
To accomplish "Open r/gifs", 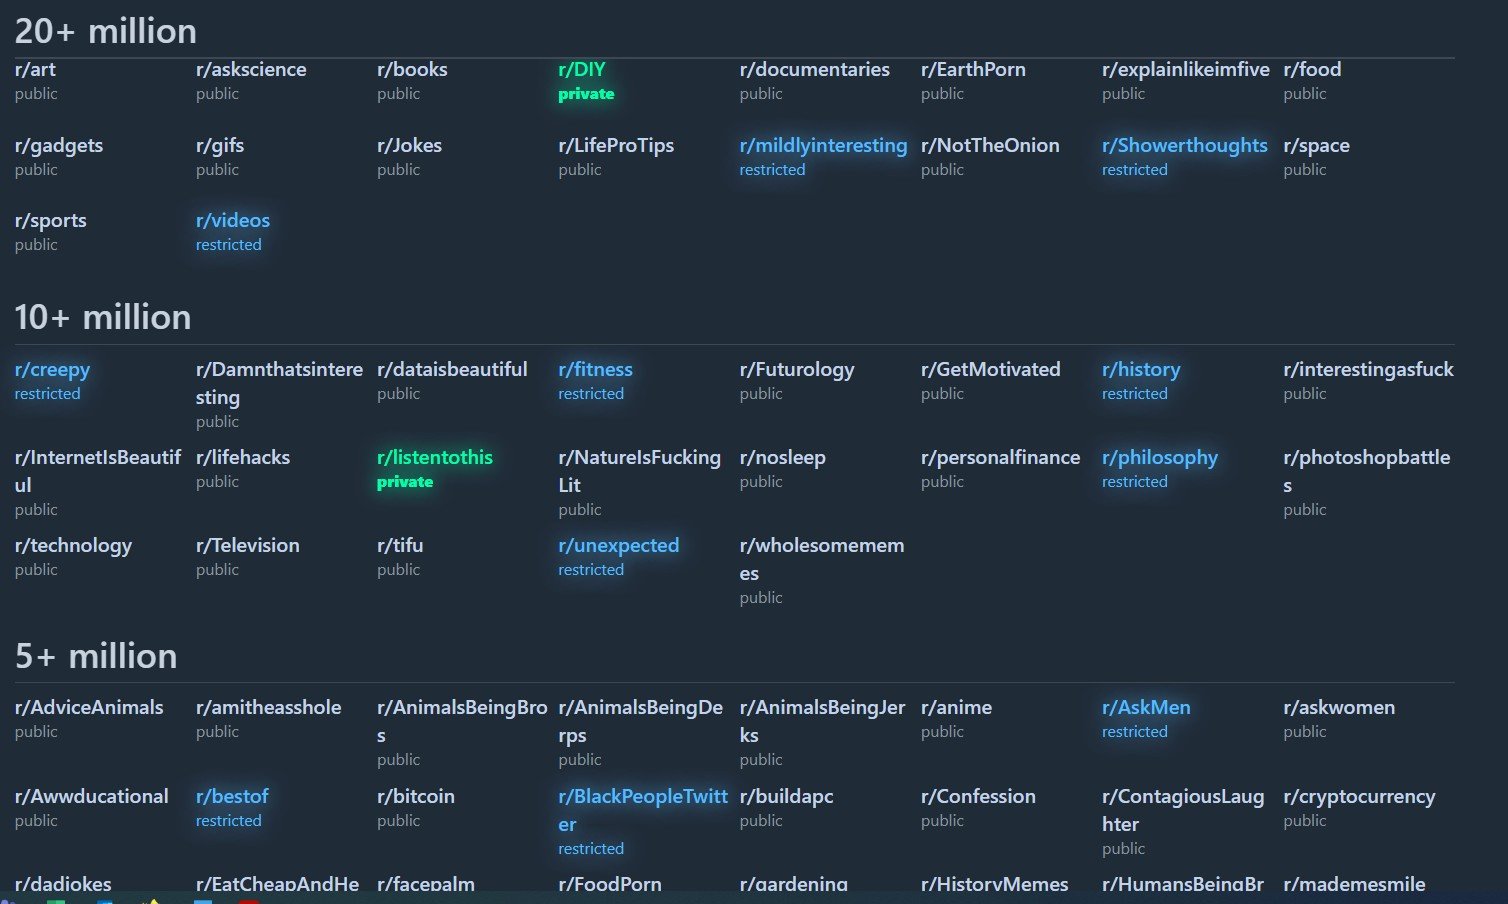I will tap(220, 146).
